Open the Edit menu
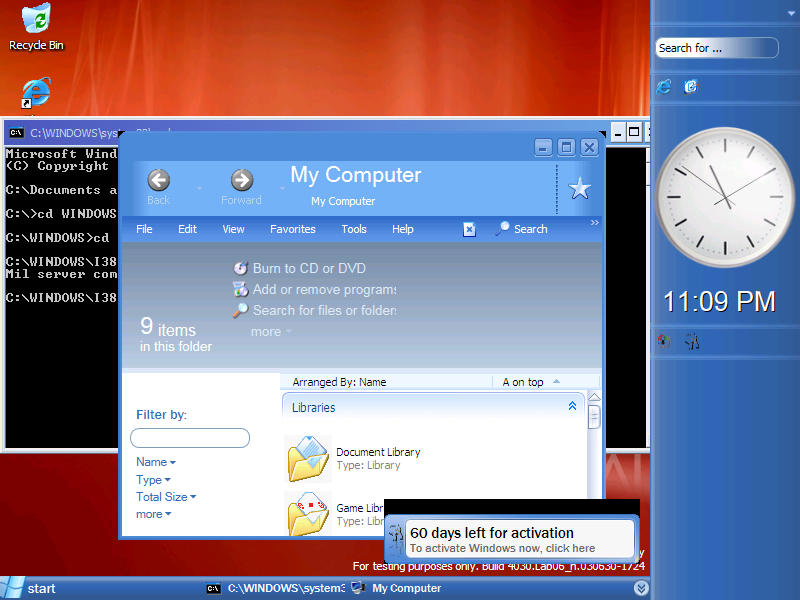 pos(187,230)
